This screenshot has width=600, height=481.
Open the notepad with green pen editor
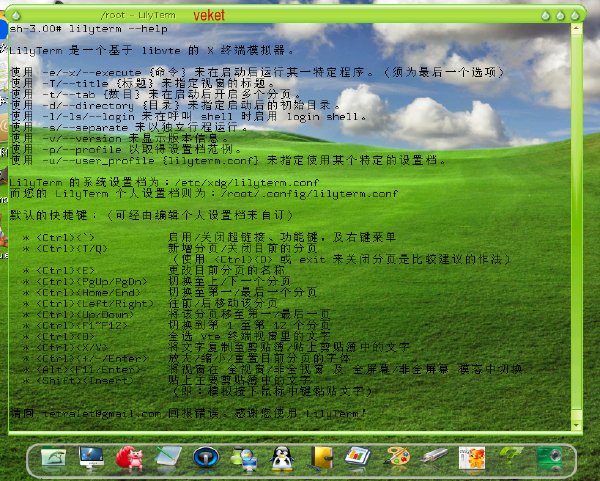click(x=168, y=457)
